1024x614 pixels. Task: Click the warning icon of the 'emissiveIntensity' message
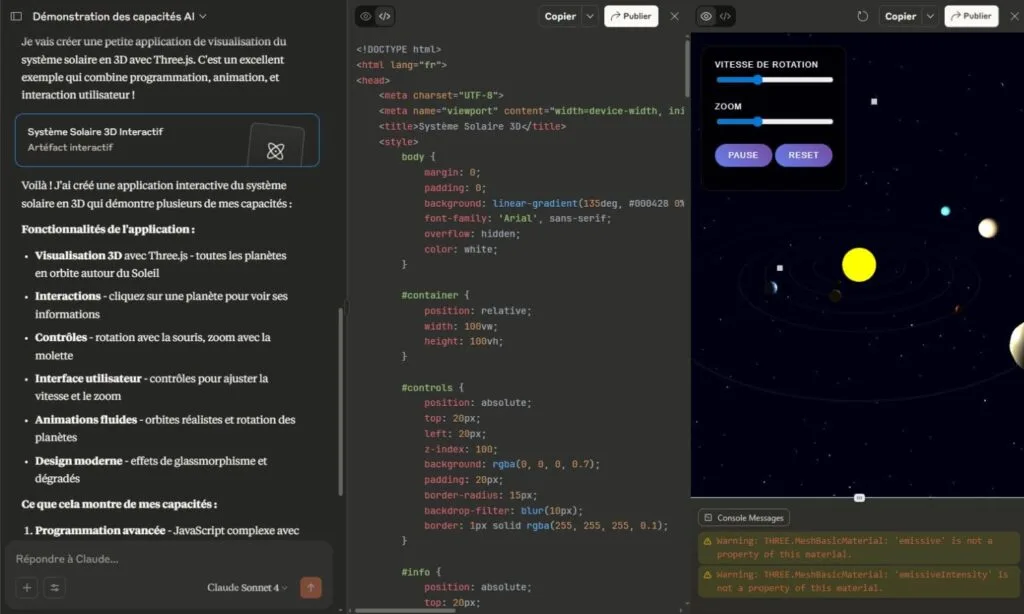(707, 575)
